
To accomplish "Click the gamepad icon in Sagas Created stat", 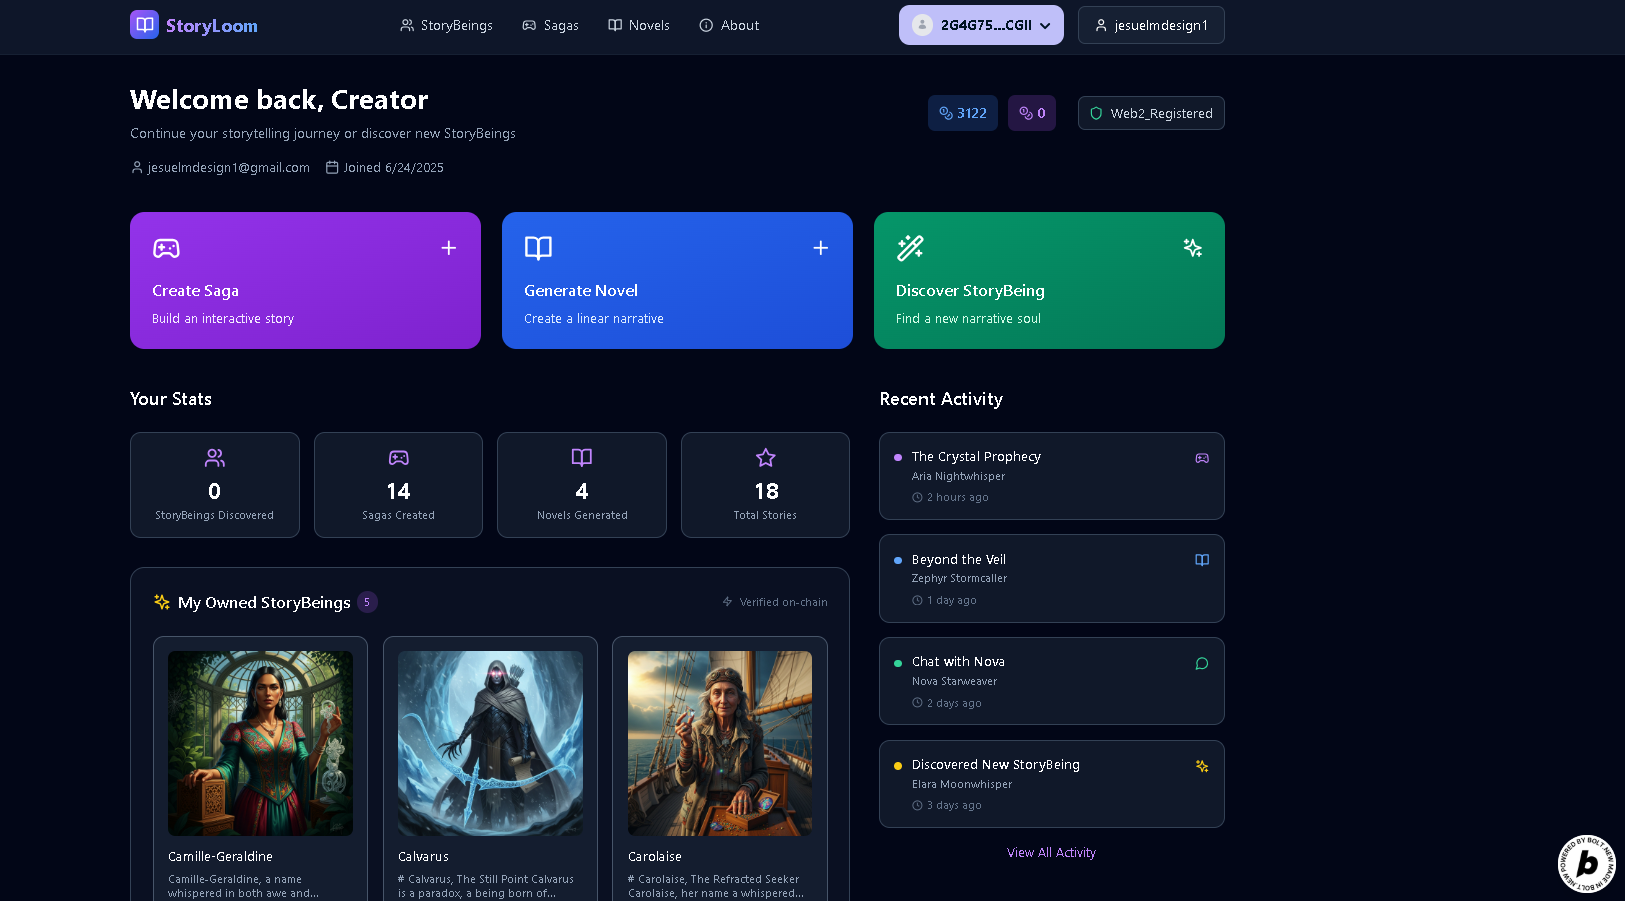I will 399,458.
